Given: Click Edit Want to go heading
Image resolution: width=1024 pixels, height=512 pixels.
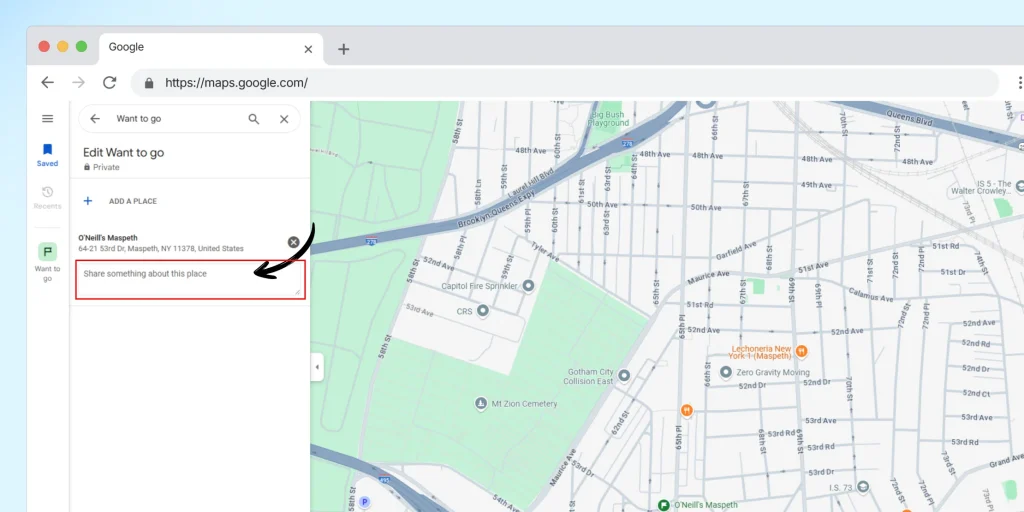Looking at the screenshot, I should [123, 153].
